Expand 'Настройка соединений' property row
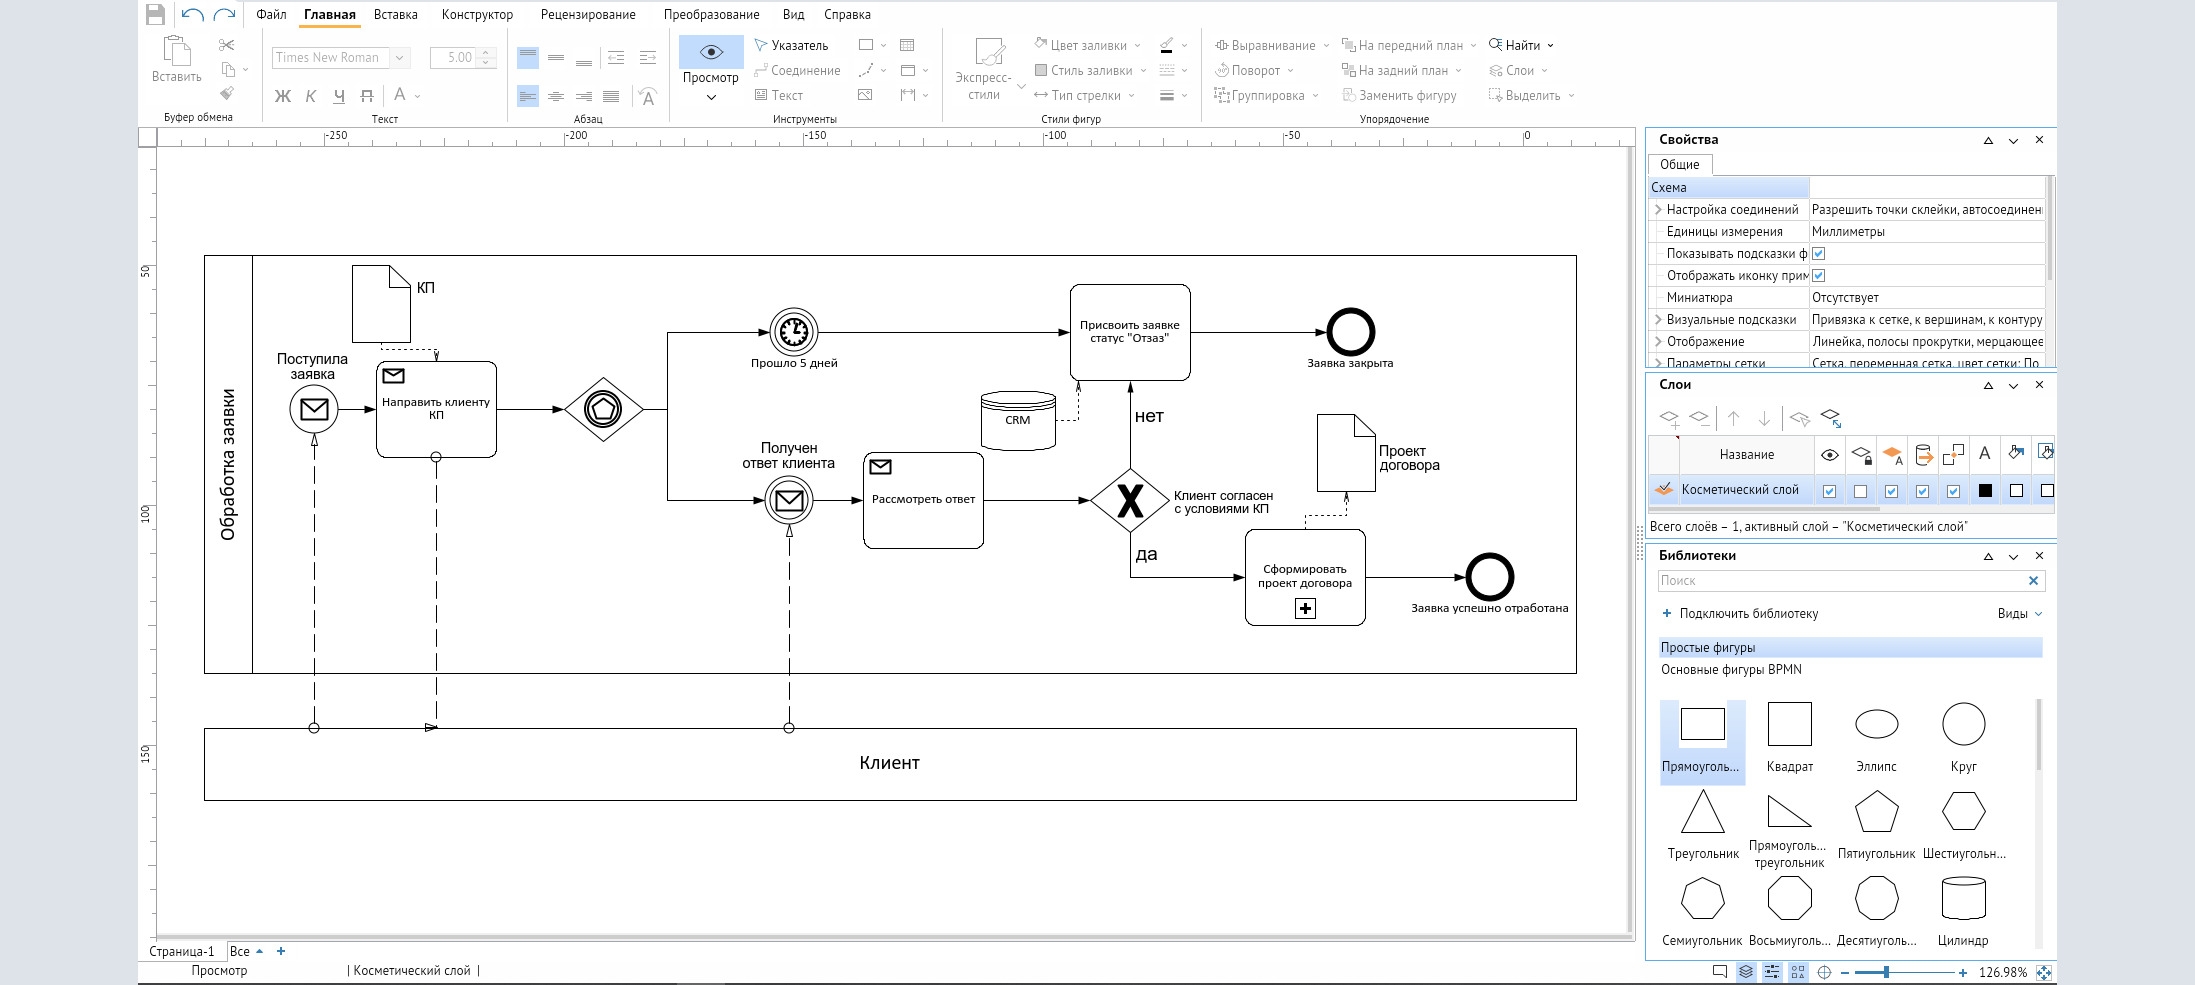The height and width of the screenshot is (985, 2195). (x=1658, y=210)
